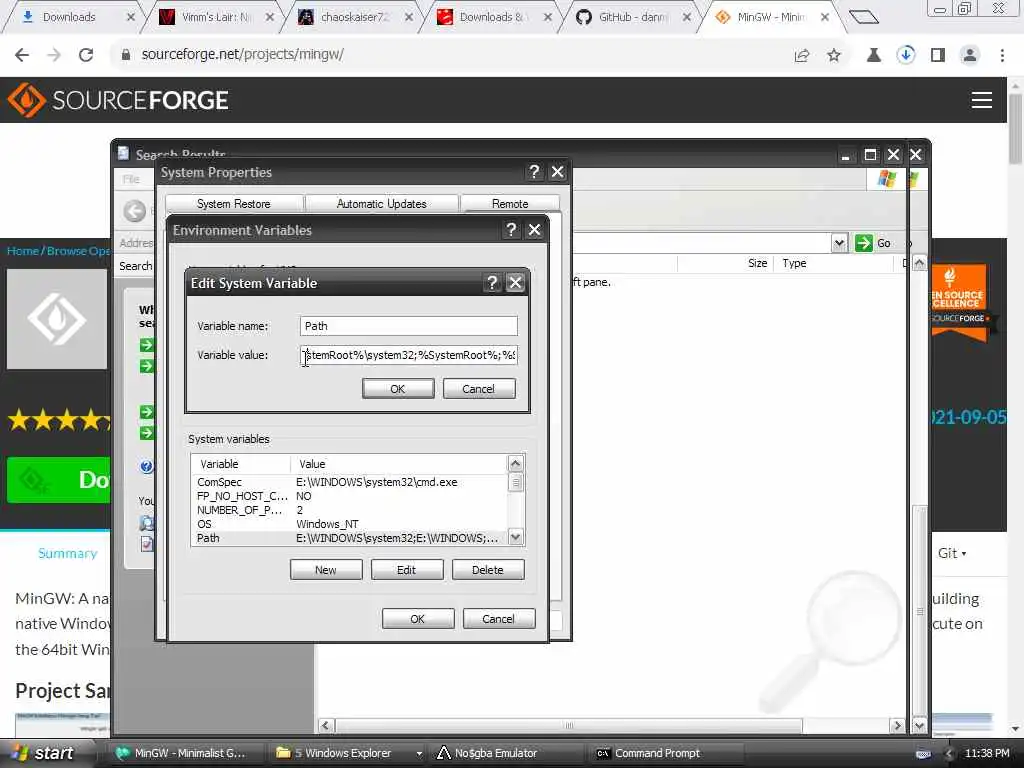Click the share page icon in address bar
1024x768 pixels.
coord(802,56)
